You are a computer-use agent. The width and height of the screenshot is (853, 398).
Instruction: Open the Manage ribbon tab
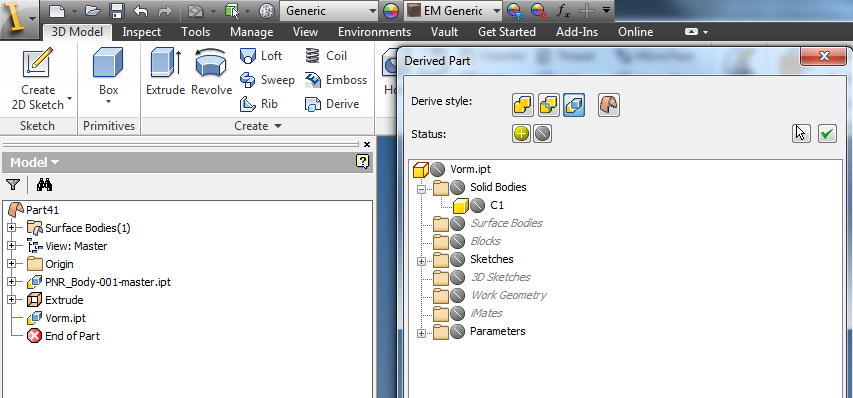point(251,32)
